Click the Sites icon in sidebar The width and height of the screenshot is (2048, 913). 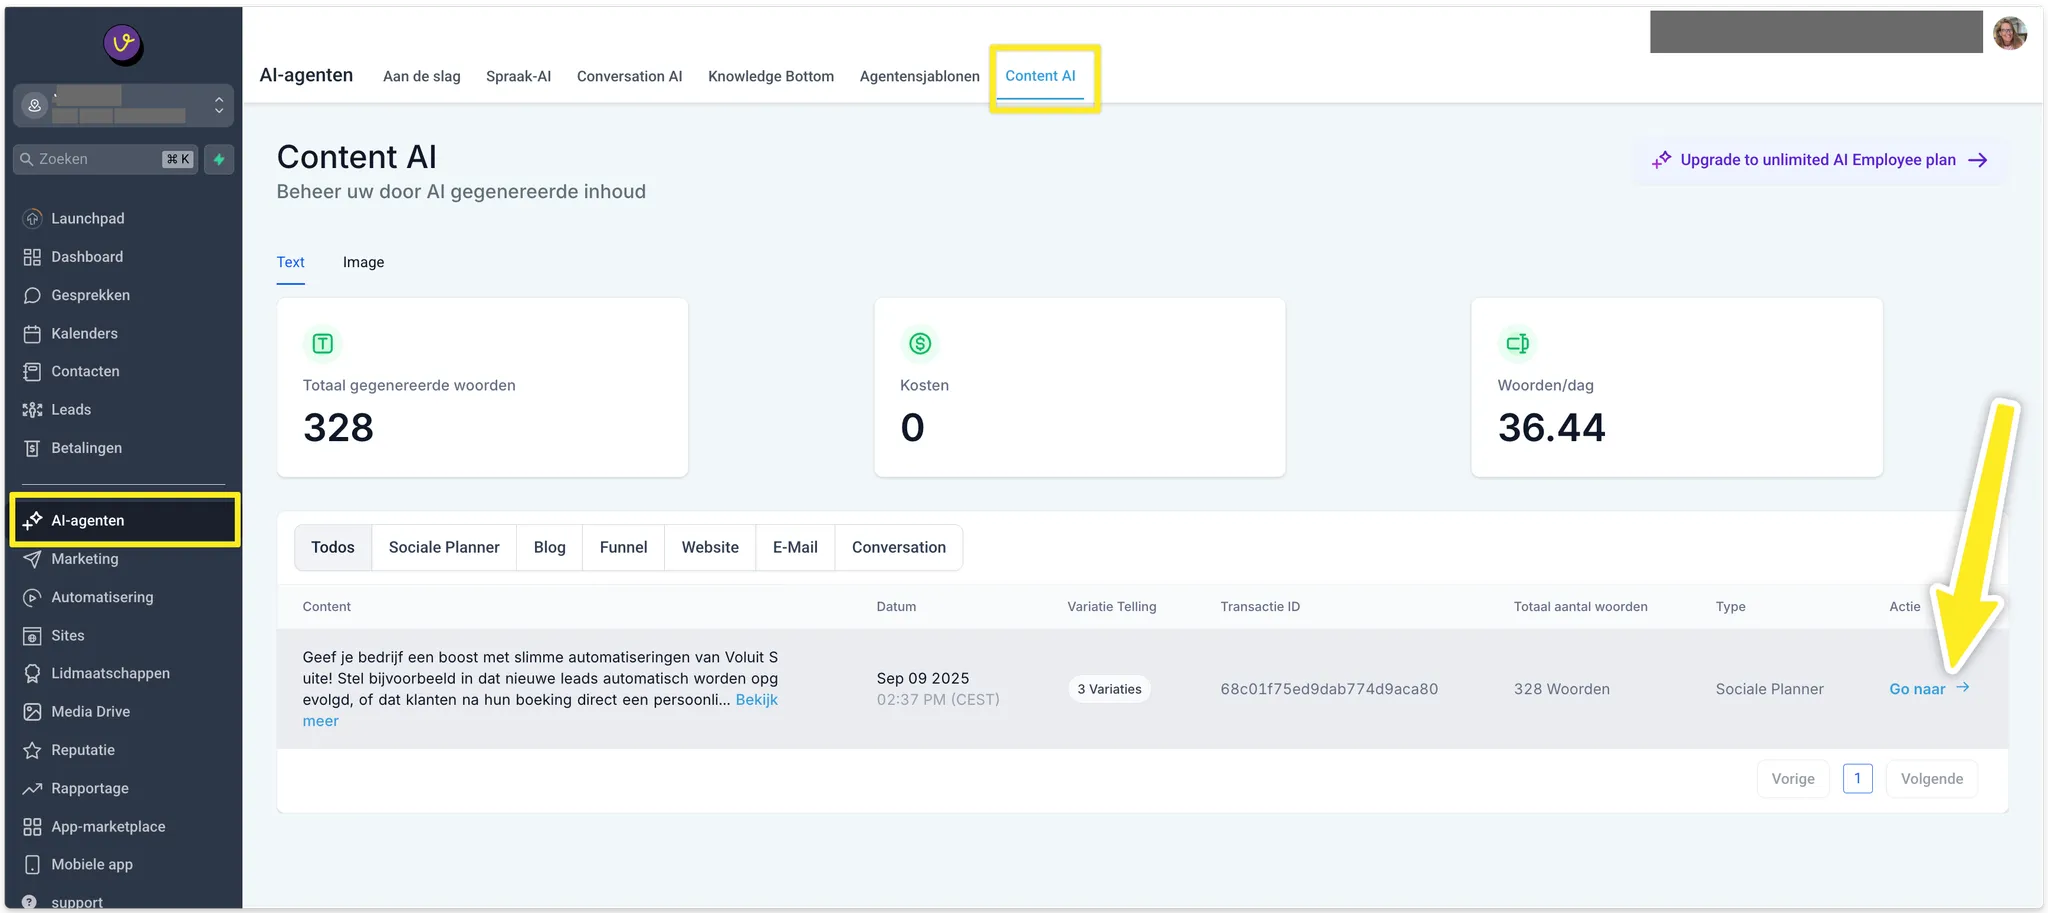pos(32,635)
